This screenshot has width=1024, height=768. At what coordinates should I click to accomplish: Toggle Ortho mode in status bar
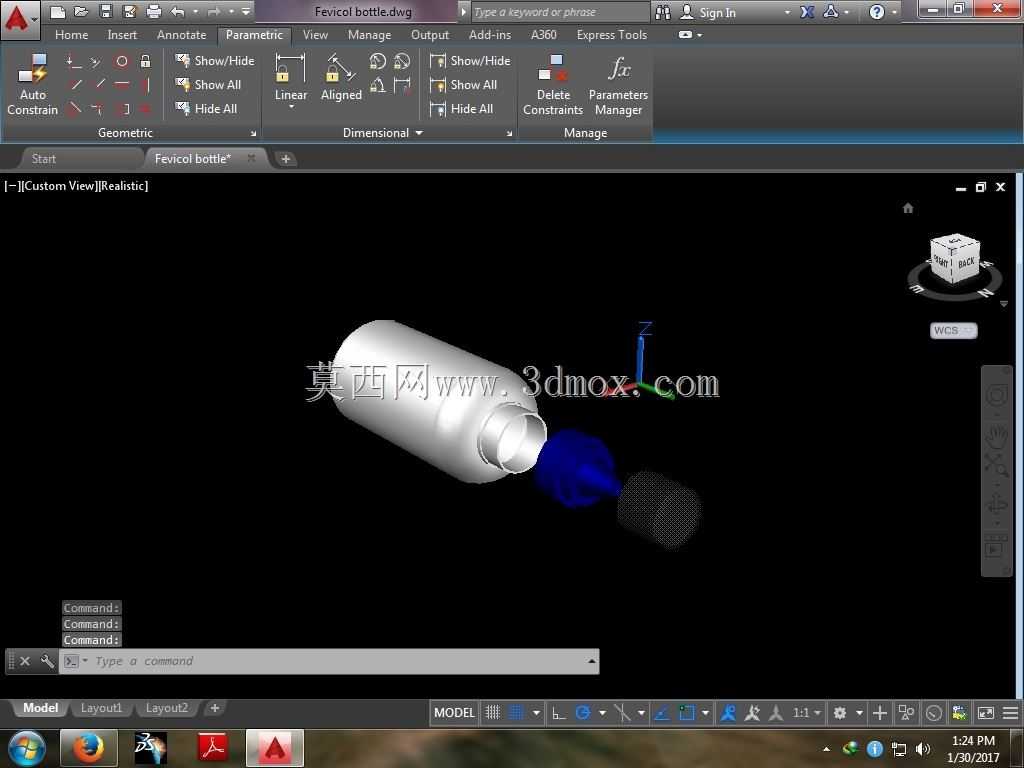click(x=558, y=712)
